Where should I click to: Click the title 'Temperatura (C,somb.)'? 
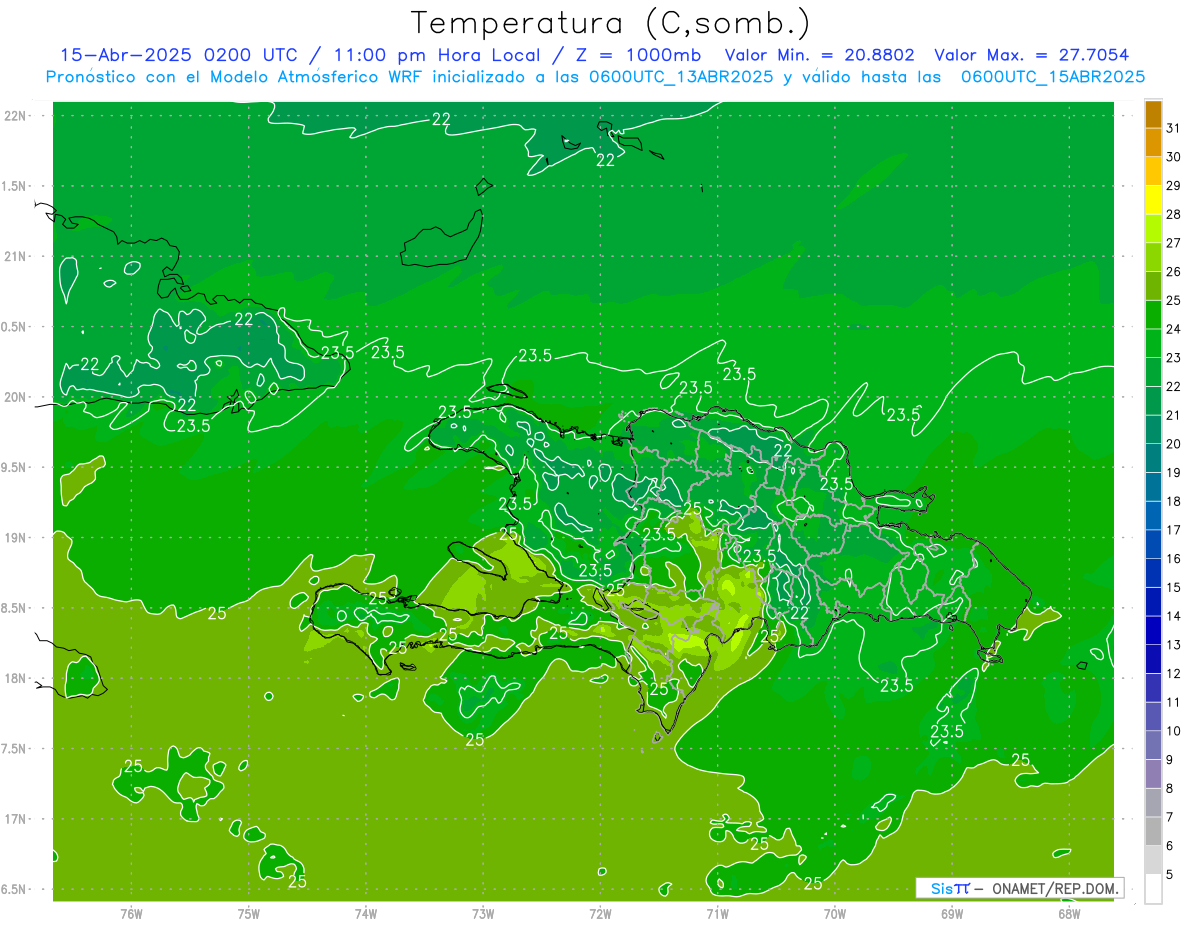coord(610,22)
